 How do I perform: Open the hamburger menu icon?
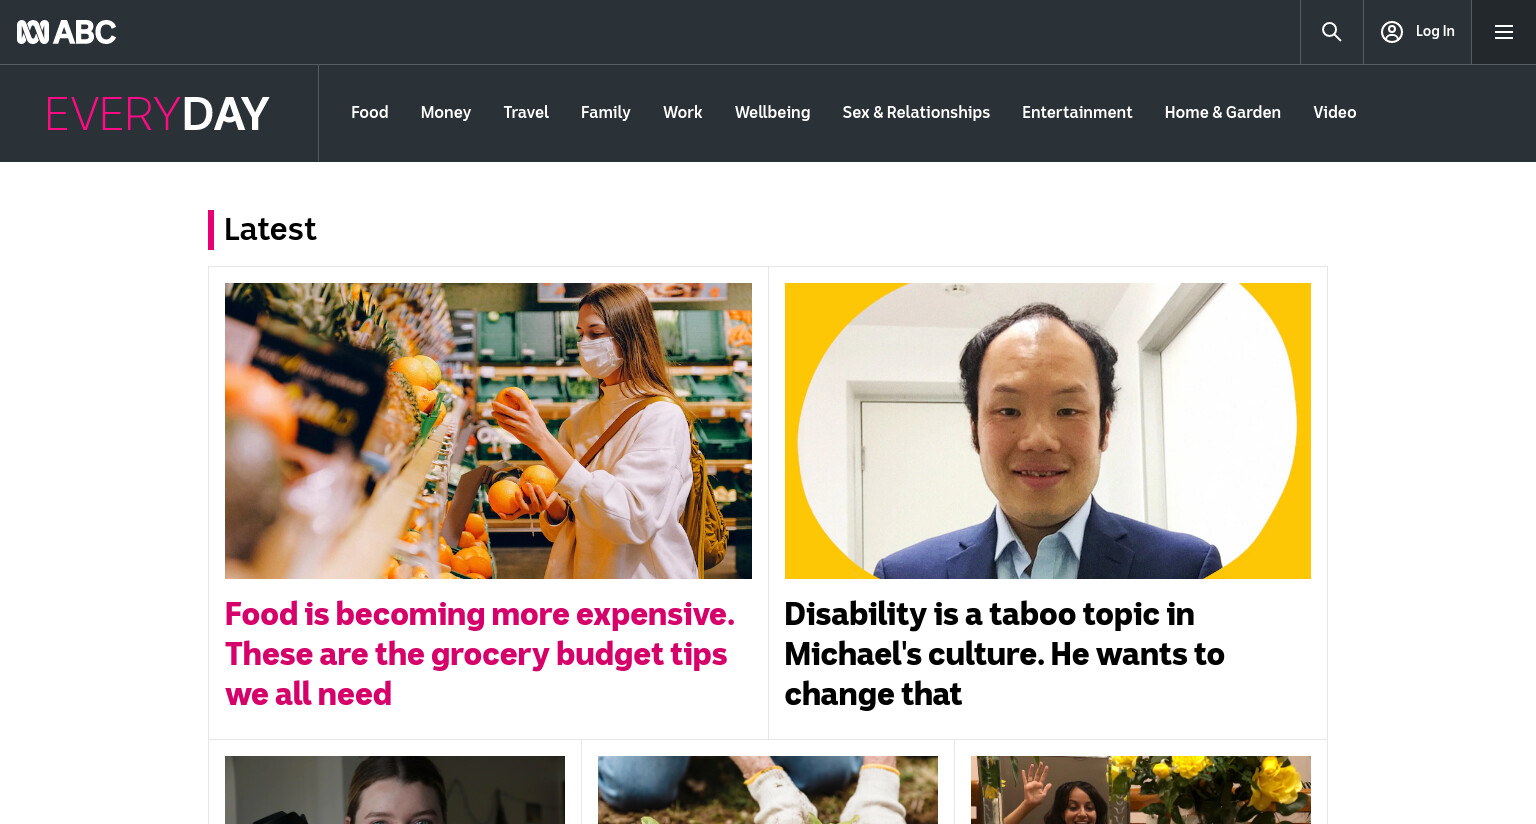point(1503,32)
